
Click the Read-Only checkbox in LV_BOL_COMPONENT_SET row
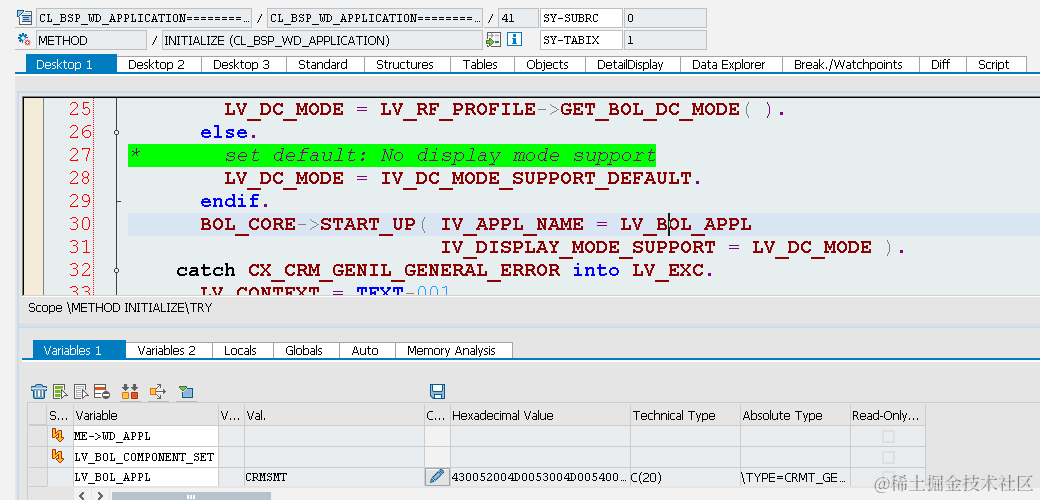tap(887, 457)
